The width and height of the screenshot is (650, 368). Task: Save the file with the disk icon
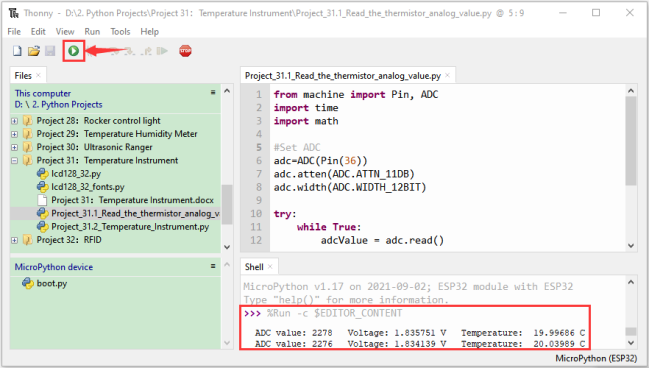pos(50,51)
